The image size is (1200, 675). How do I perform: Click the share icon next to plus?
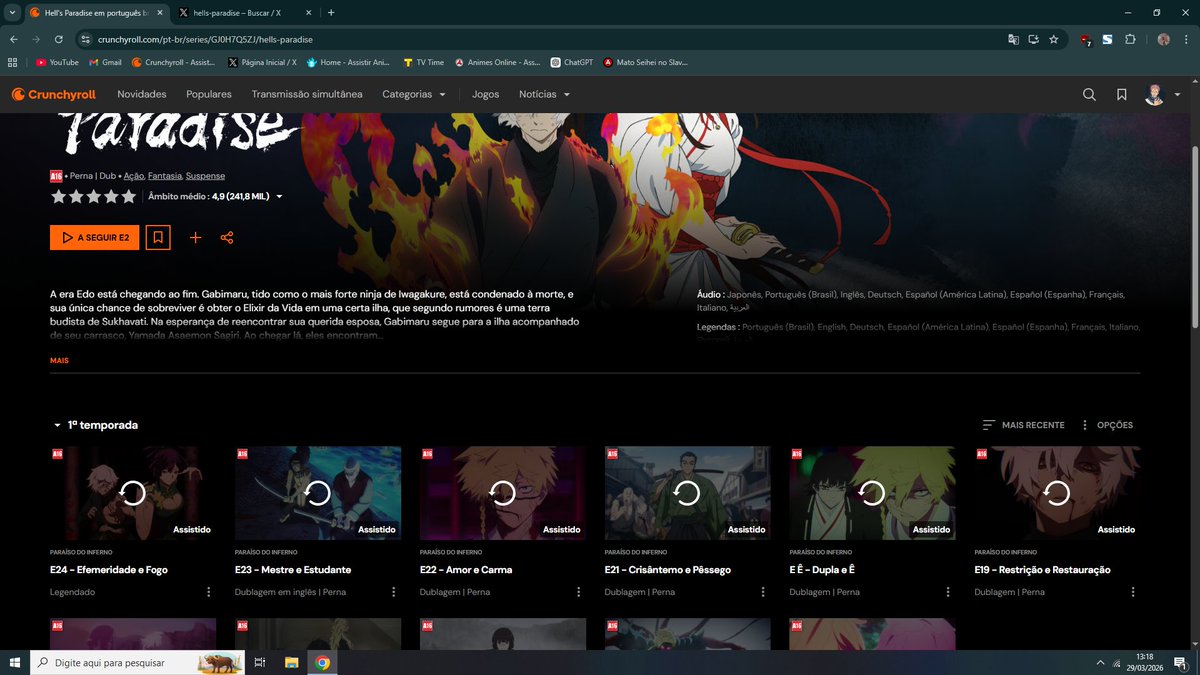(227, 238)
